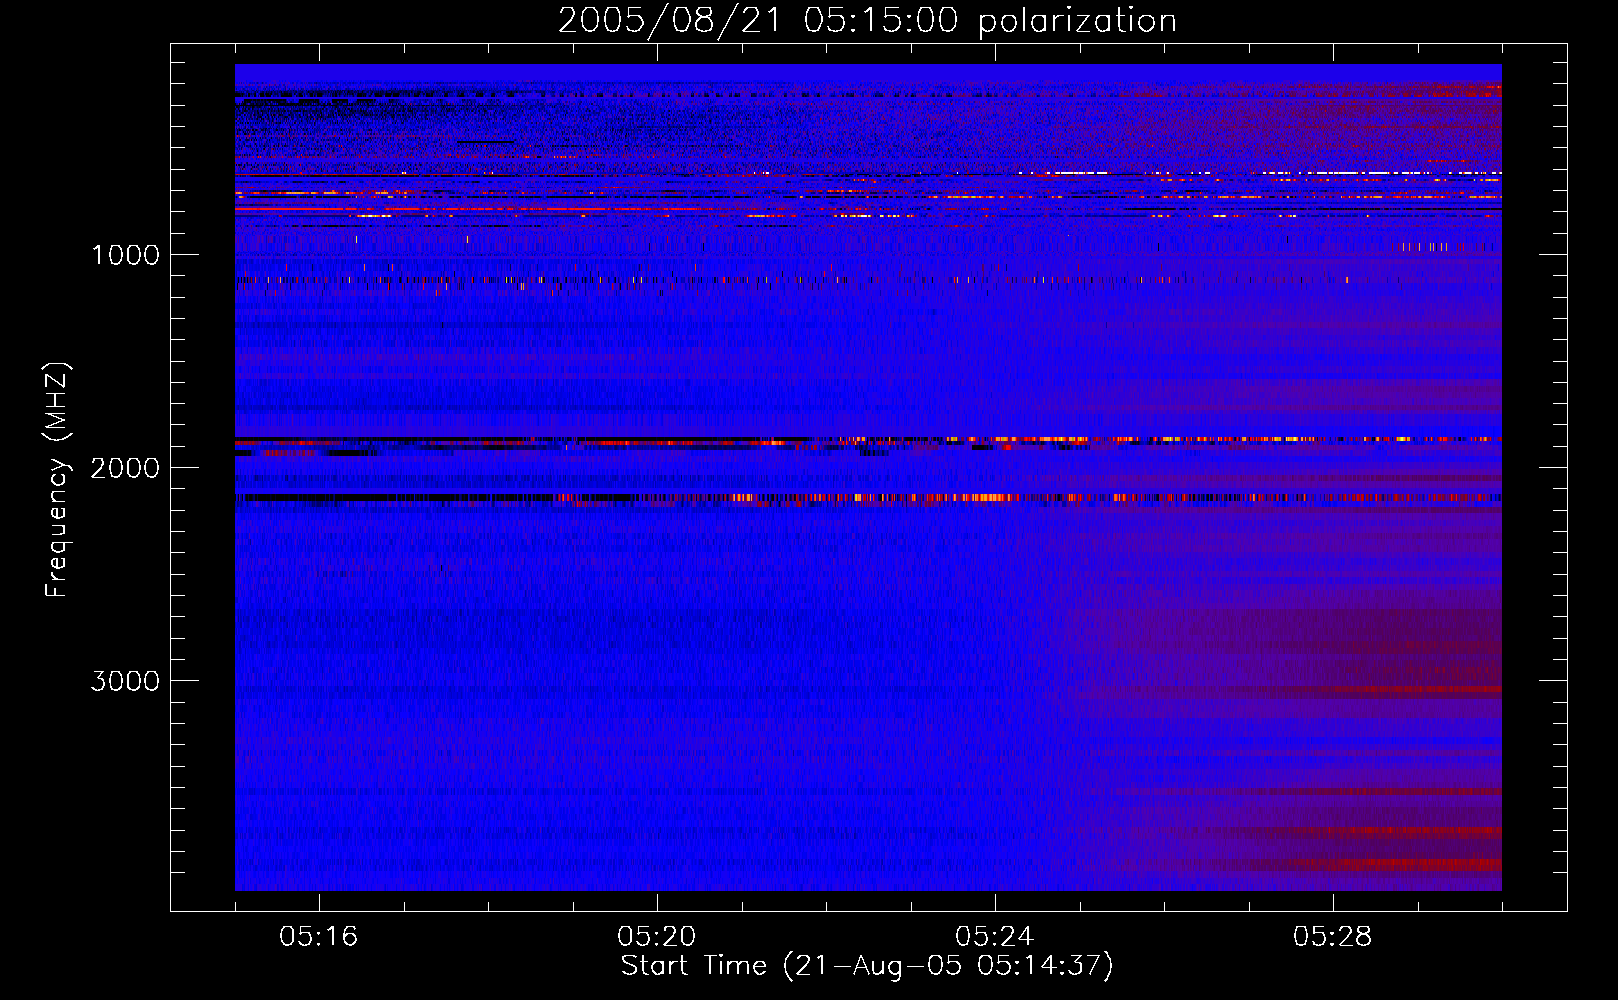Select the "05:16" time tick label

click(x=319, y=937)
